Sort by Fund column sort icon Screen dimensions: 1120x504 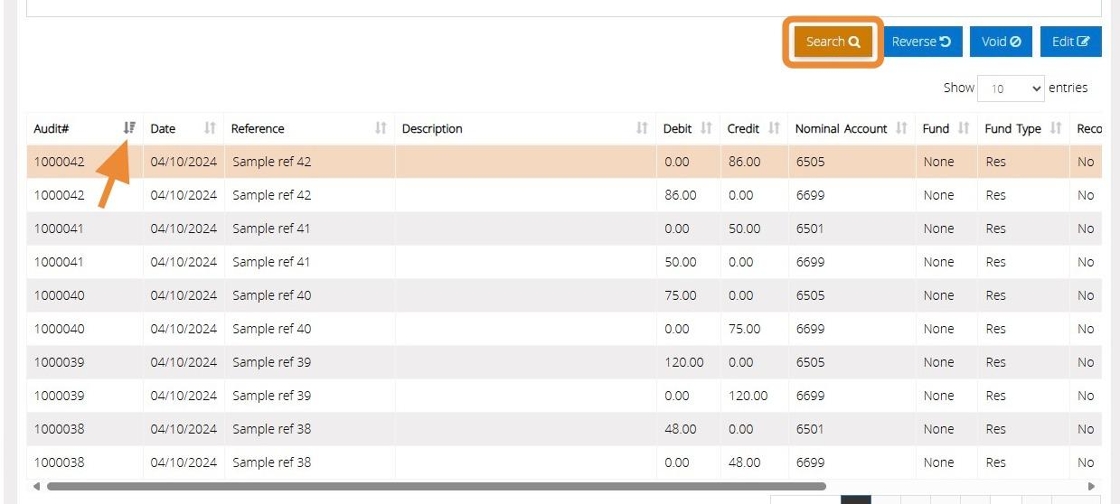[x=964, y=128]
